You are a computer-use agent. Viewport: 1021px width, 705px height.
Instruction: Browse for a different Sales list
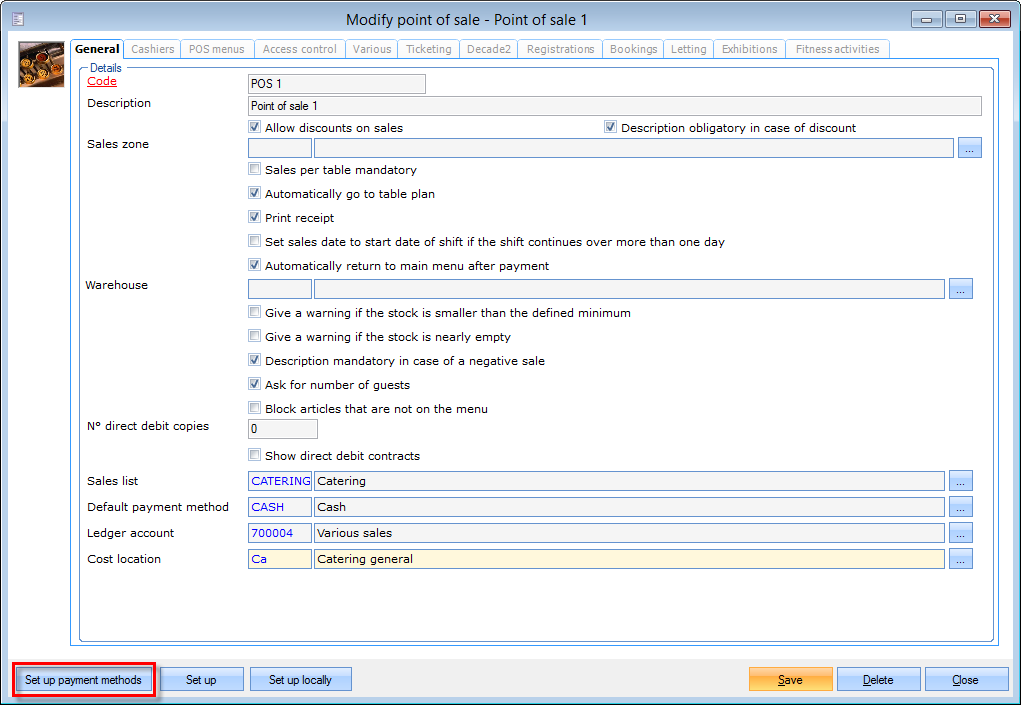[961, 480]
